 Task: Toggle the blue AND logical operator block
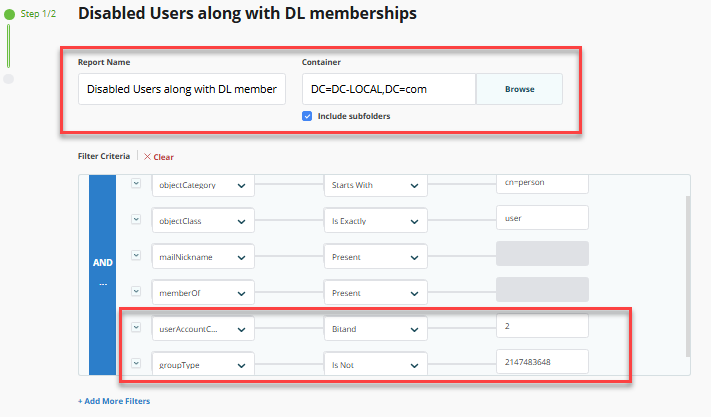click(103, 273)
